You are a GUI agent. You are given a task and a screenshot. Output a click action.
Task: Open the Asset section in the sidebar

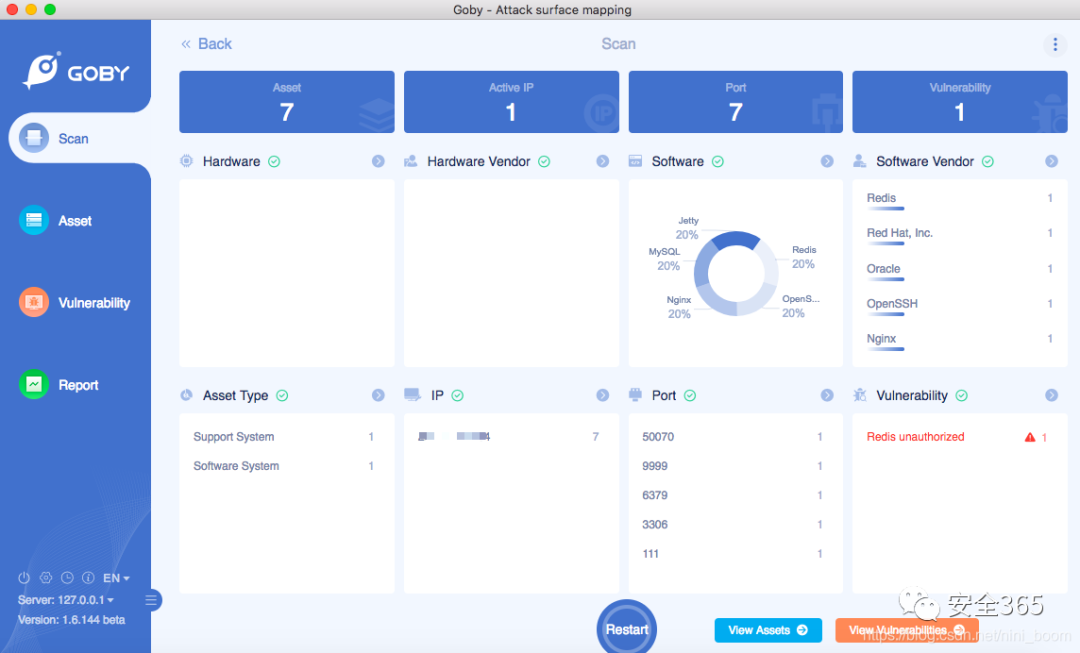tap(55, 220)
